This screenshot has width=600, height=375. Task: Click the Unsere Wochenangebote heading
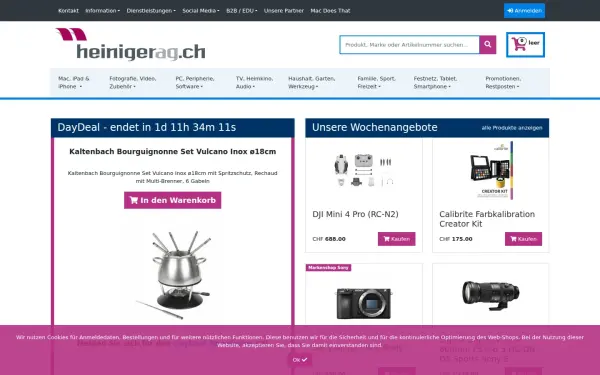(375, 127)
